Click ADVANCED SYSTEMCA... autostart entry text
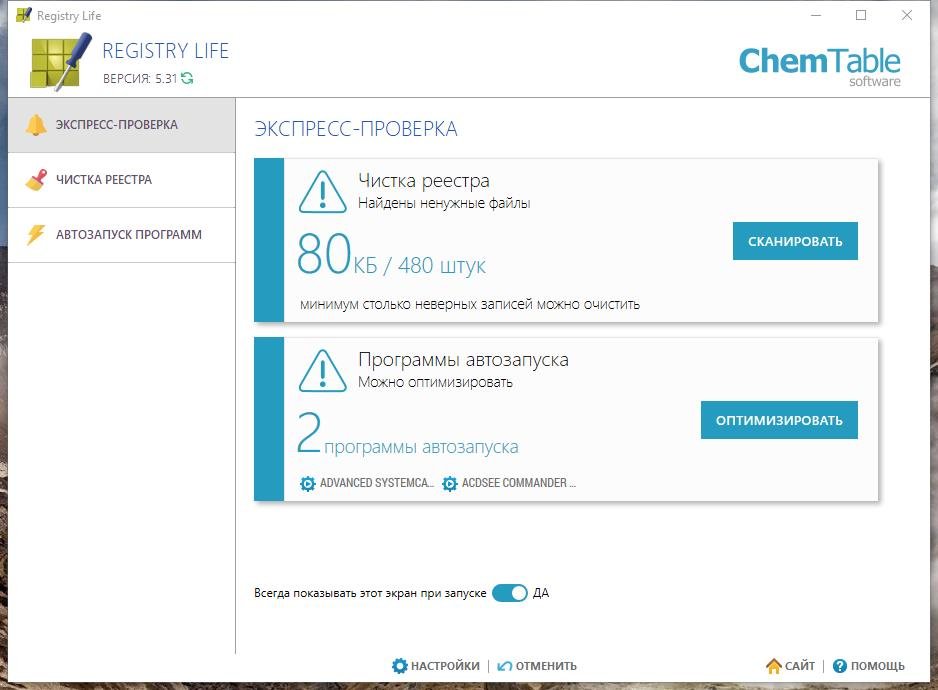Screen dimensions: 938x690 click(x=377, y=483)
